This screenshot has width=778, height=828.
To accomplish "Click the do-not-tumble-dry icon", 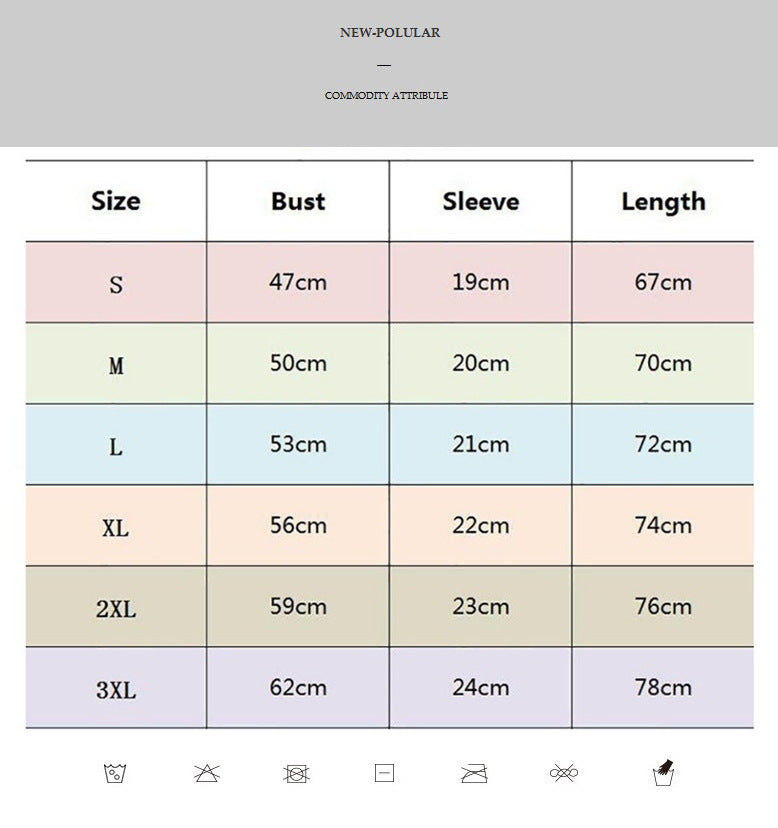I will 295,773.
